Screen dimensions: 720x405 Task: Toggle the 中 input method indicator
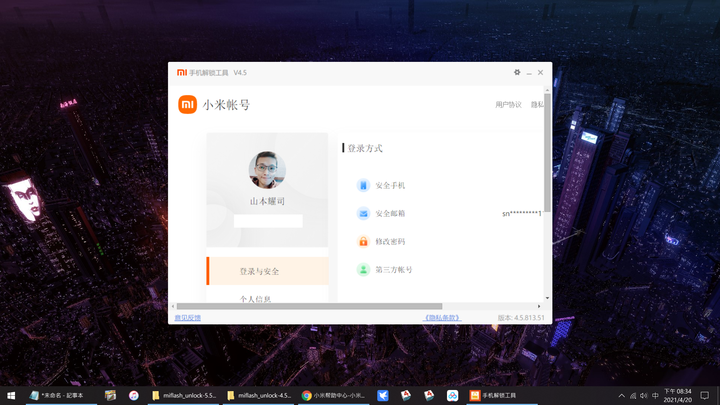pyautogui.click(x=655, y=395)
